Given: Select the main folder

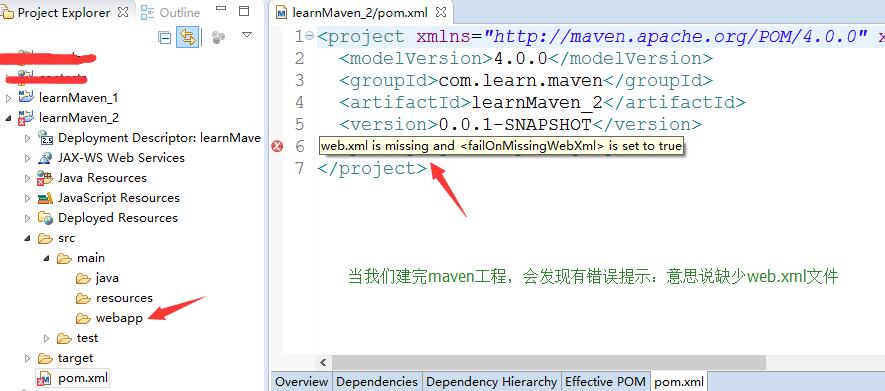Looking at the screenshot, I should pos(91,258).
